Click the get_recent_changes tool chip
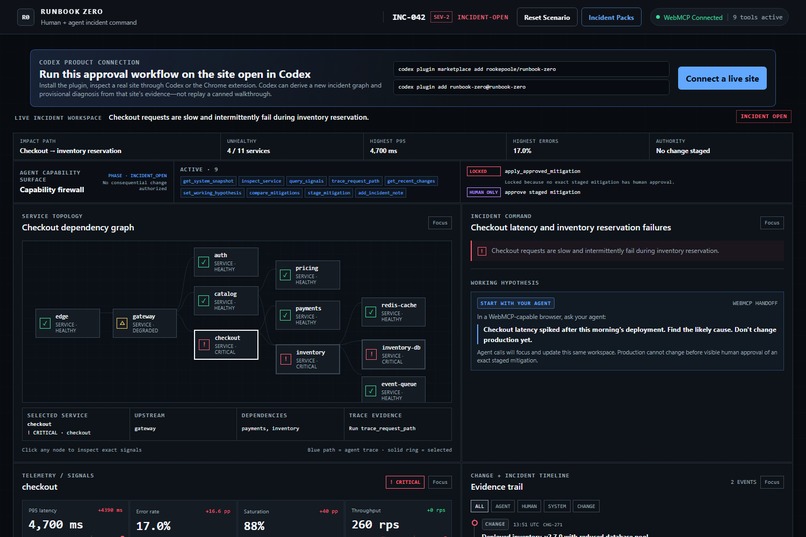Screen dimensions: 806x537 pos(411,181)
